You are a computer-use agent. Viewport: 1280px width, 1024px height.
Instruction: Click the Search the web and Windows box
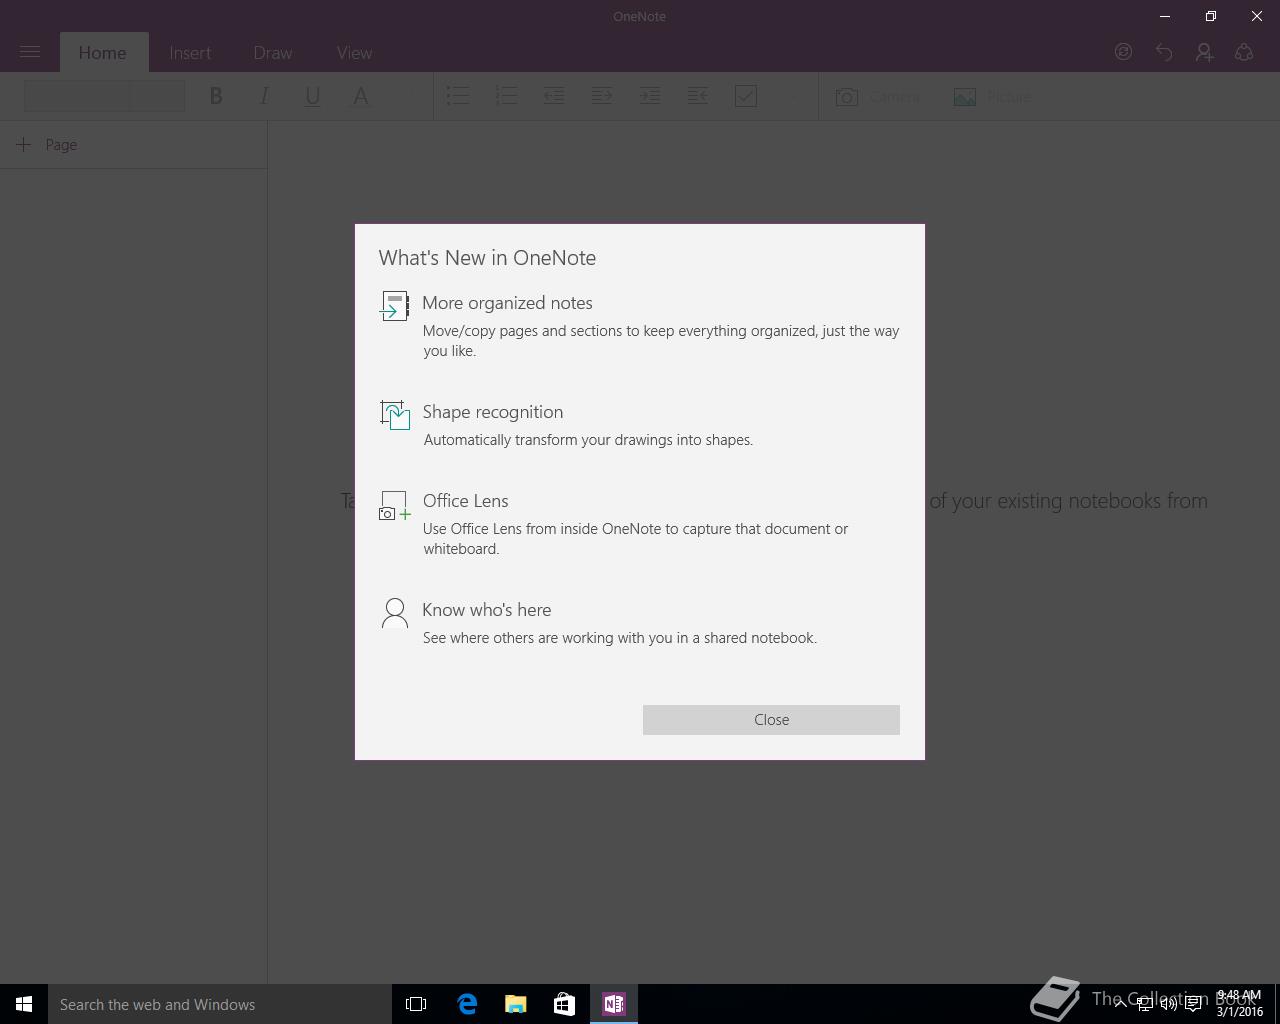(x=220, y=1004)
